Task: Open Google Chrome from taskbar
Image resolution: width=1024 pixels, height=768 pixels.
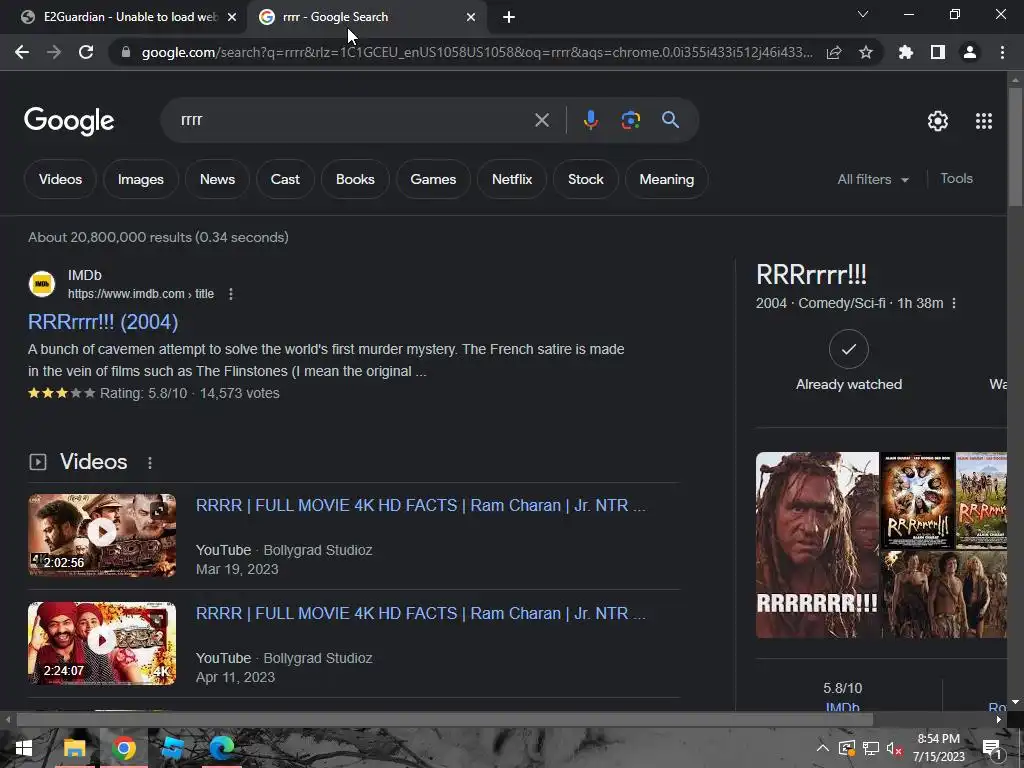Action: point(123,748)
